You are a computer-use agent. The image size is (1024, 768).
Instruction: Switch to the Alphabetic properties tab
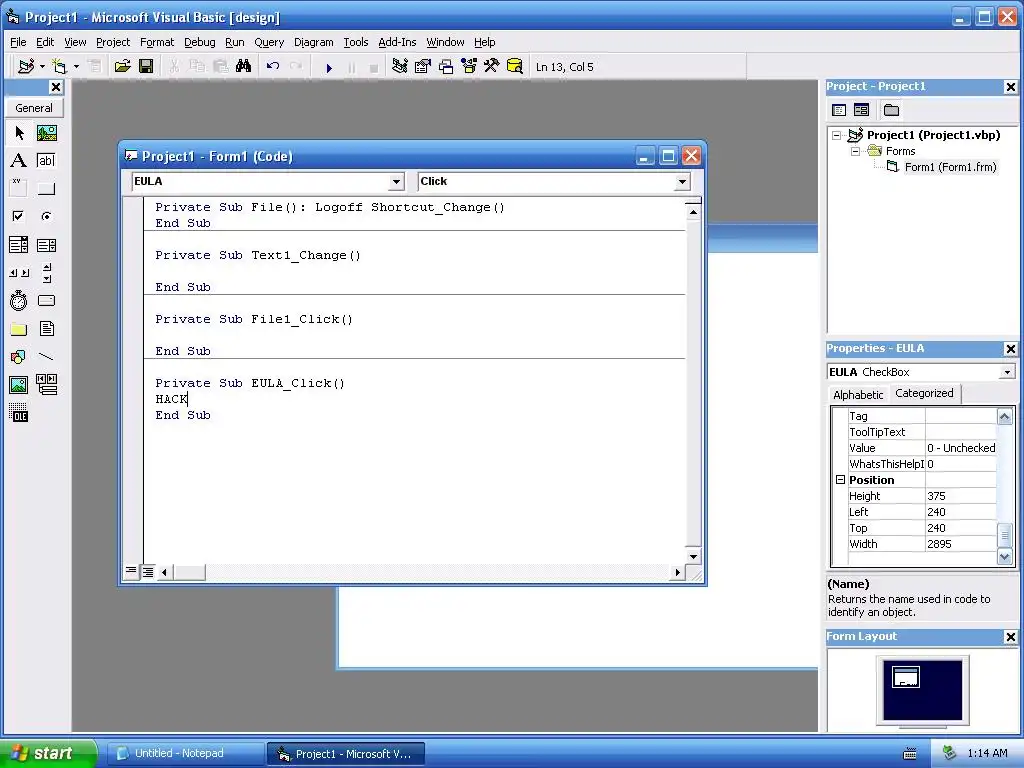[858, 394]
